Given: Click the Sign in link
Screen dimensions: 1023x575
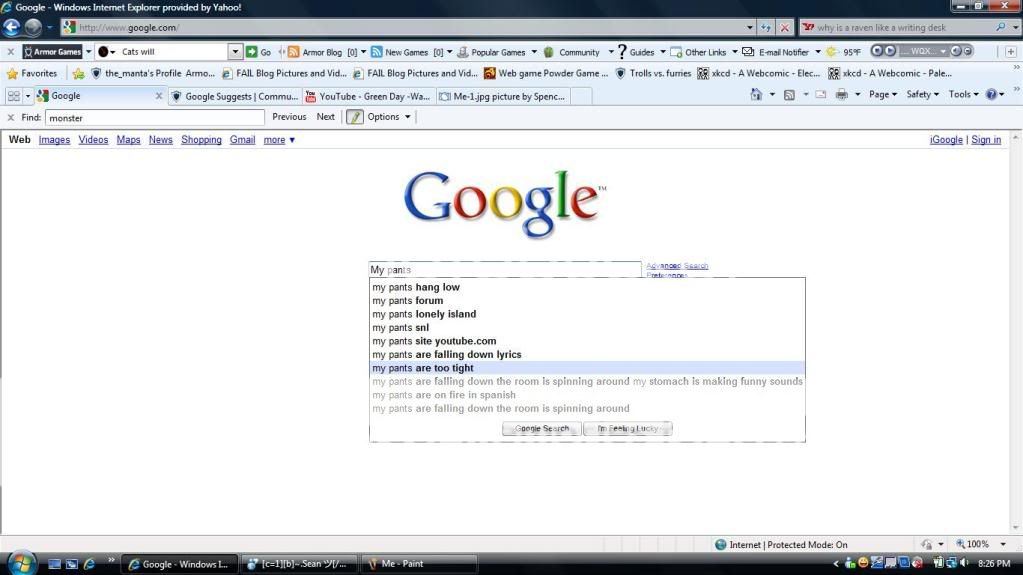Looking at the screenshot, I should click(986, 140).
